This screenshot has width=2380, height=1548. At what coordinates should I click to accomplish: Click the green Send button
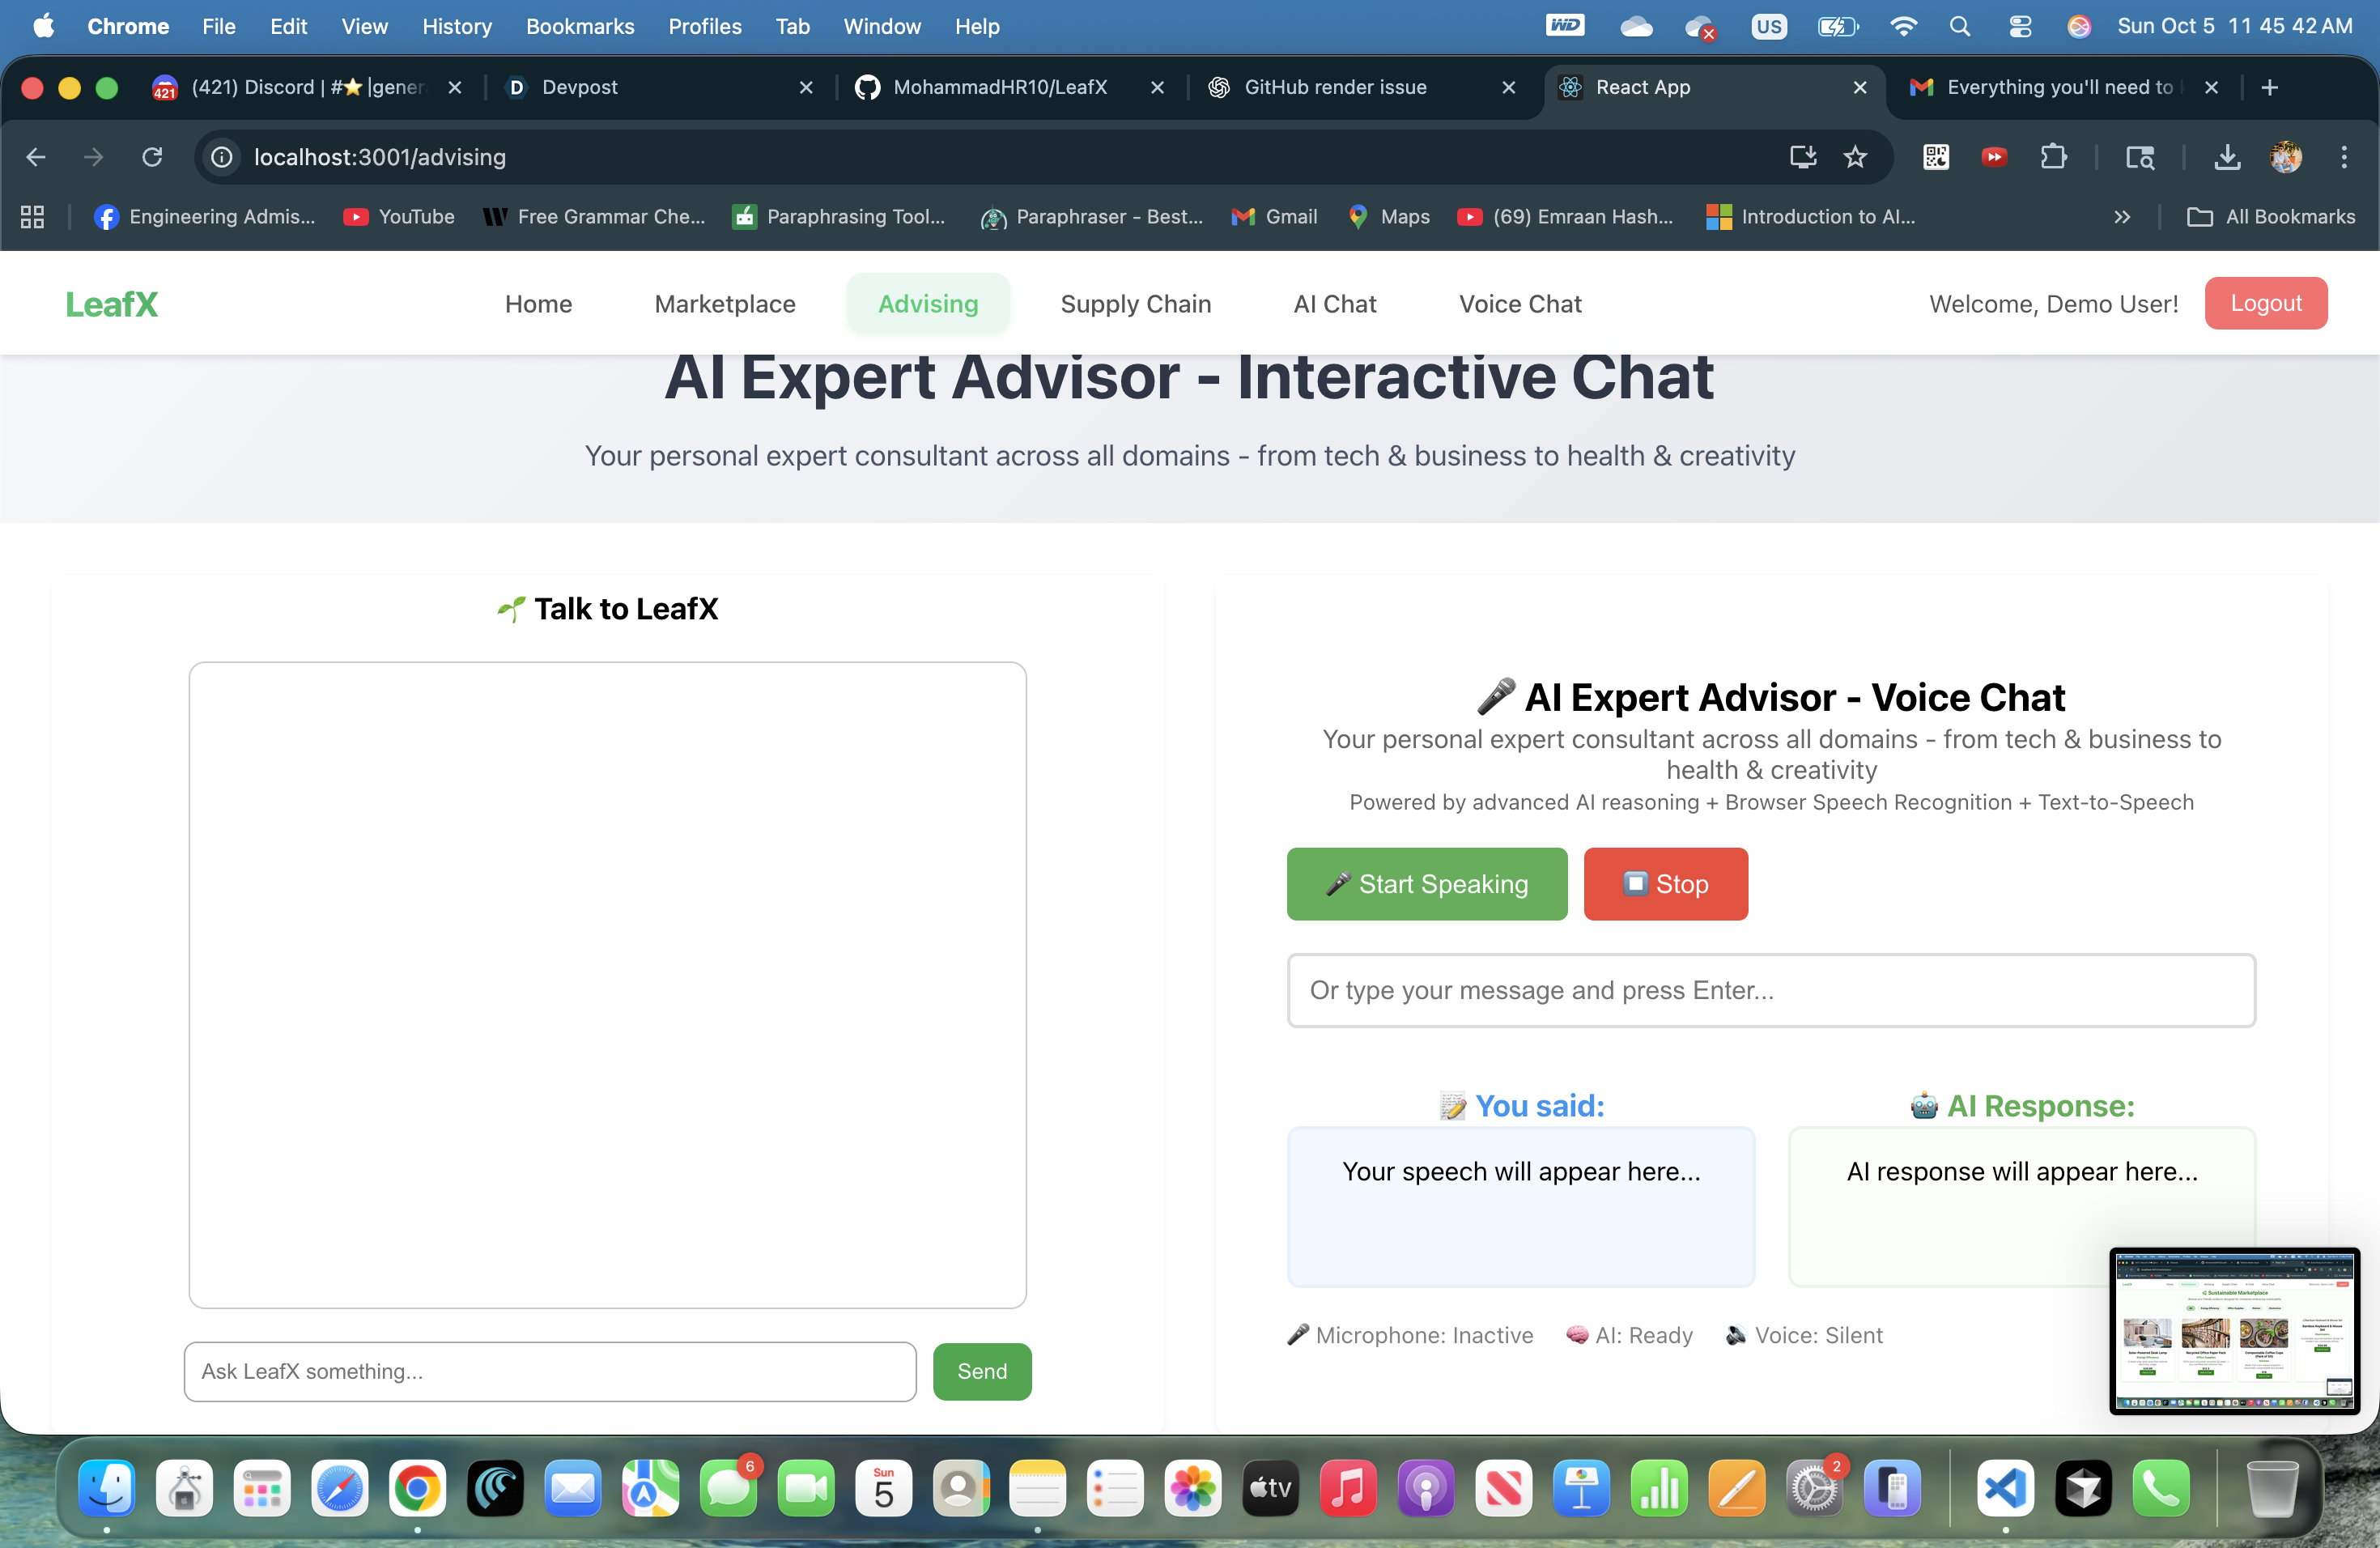[981, 1371]
